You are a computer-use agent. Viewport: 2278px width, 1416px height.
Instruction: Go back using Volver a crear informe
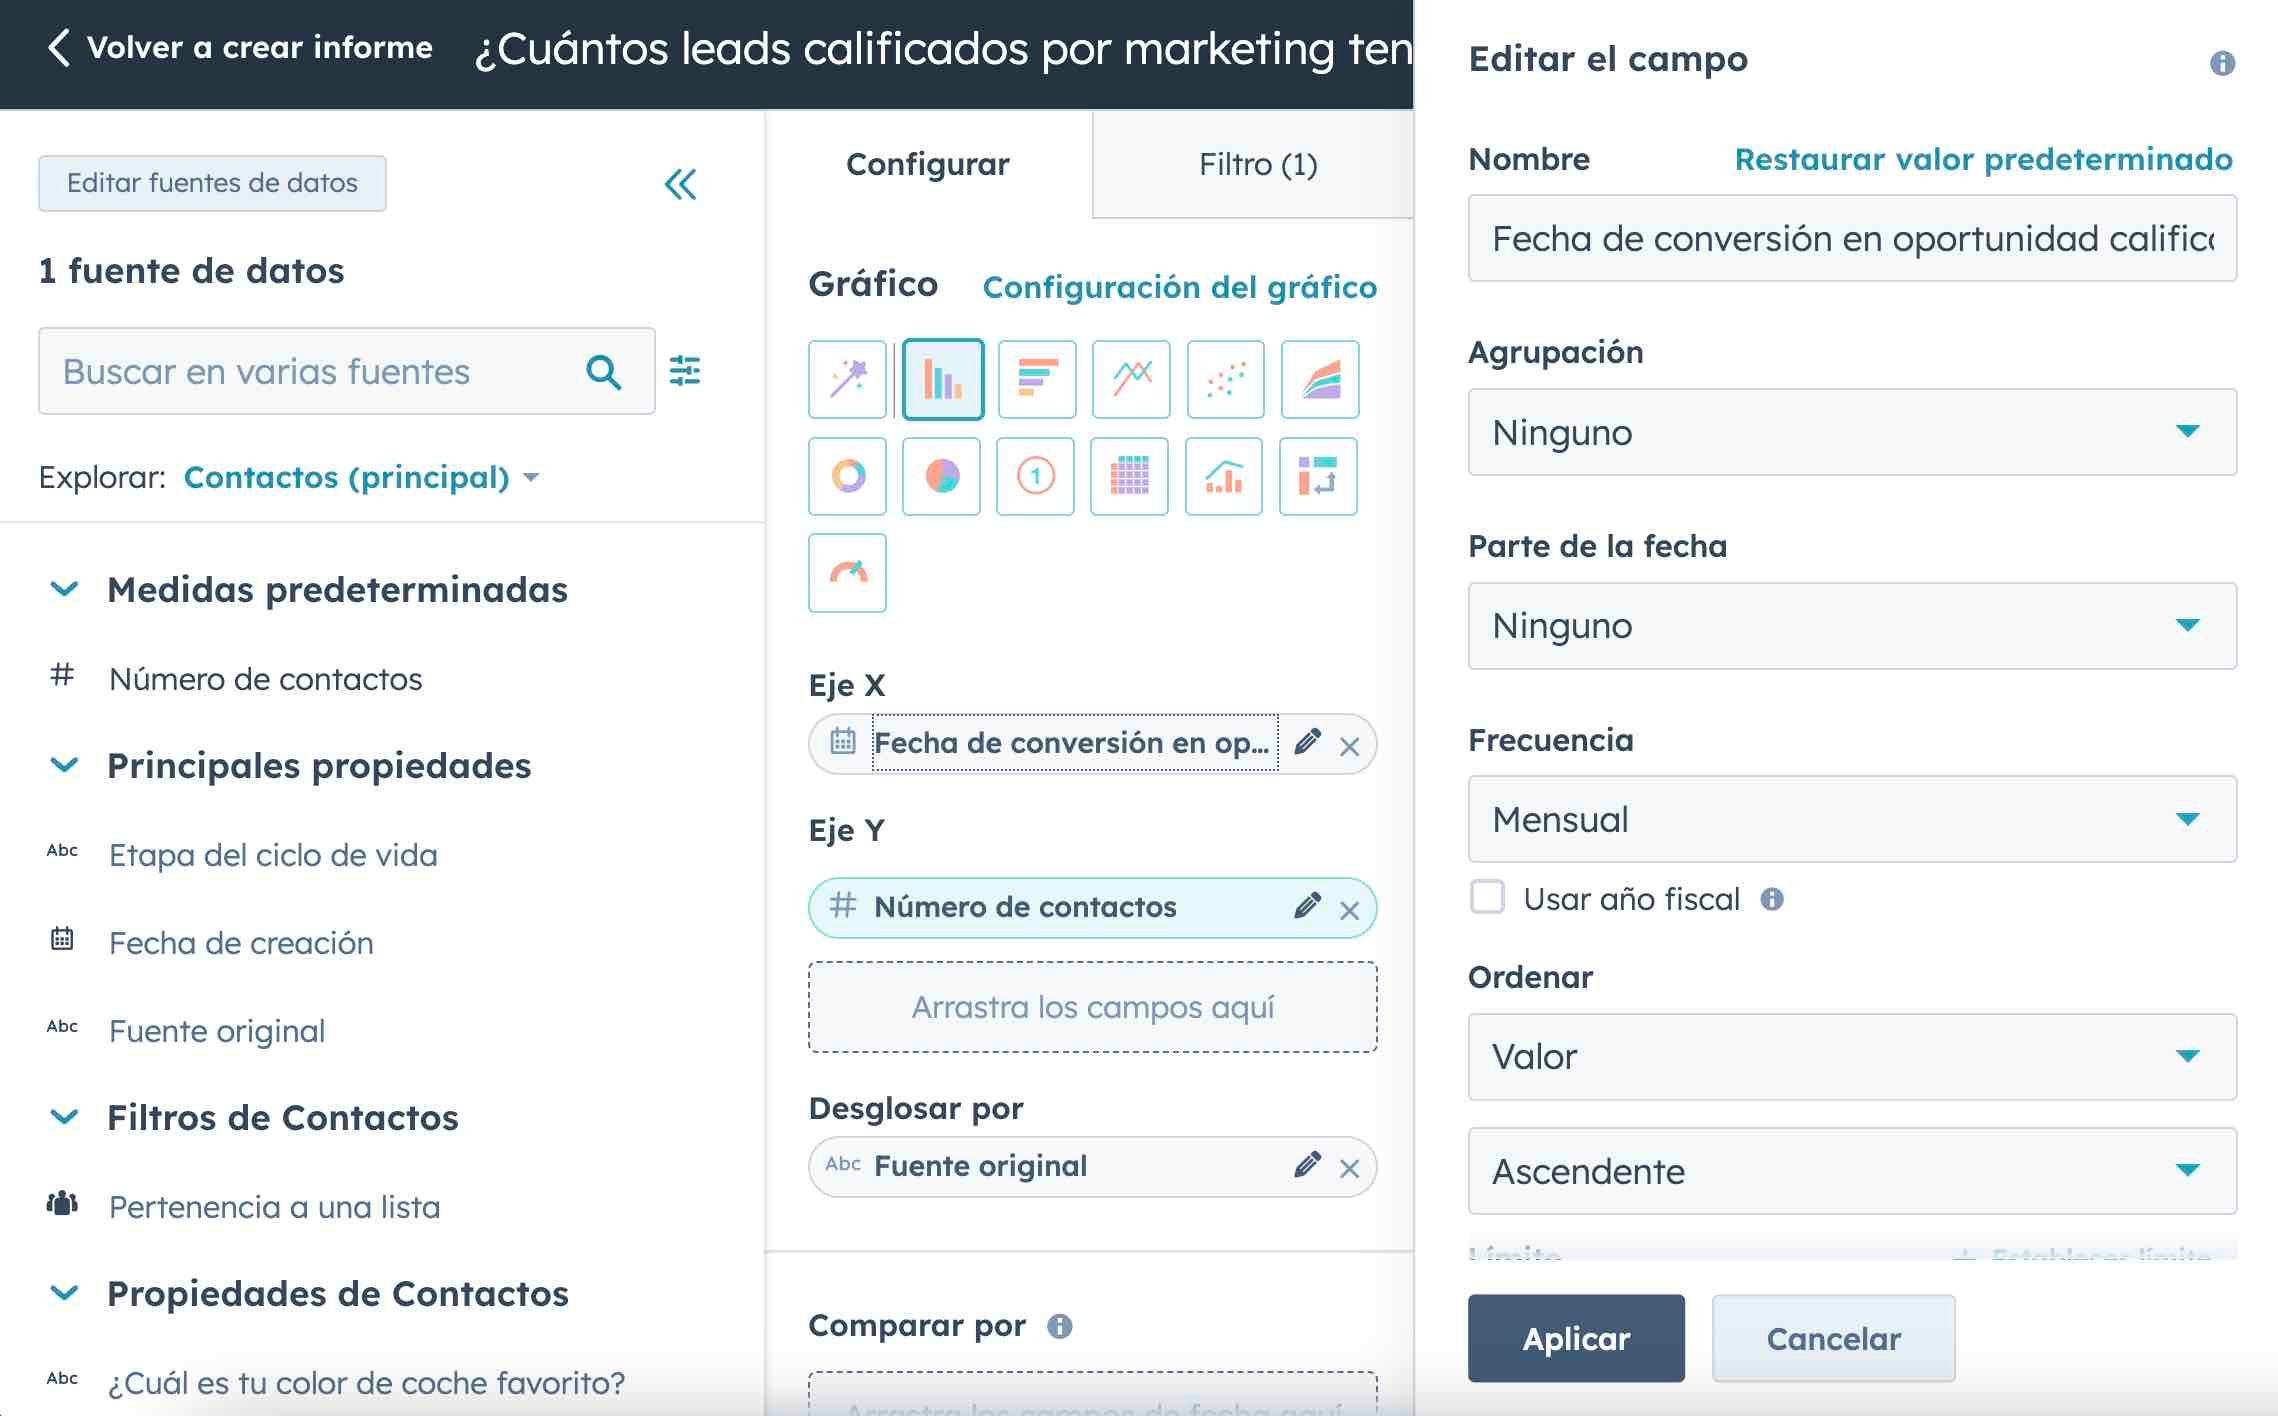(240, 47)
